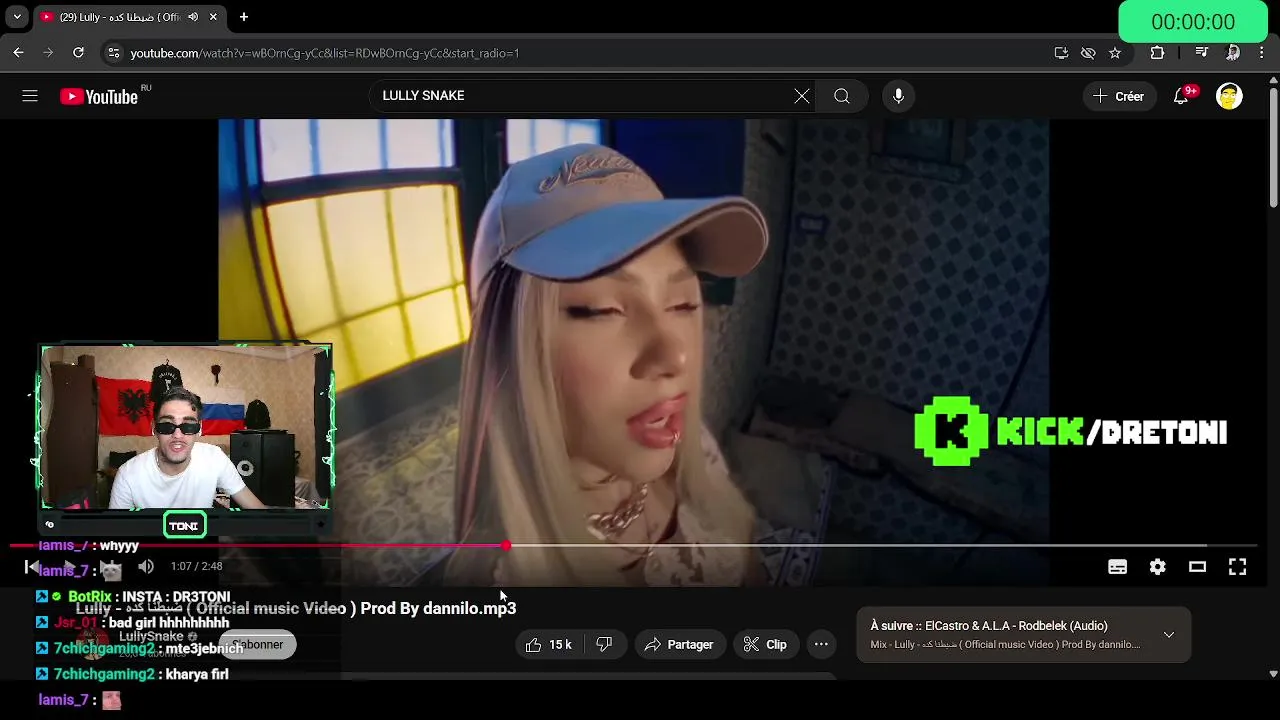Screen dimensions: 1280x720
Task: View site information icon in address bar
Action: pyautogui.click(x=113, y=53)
